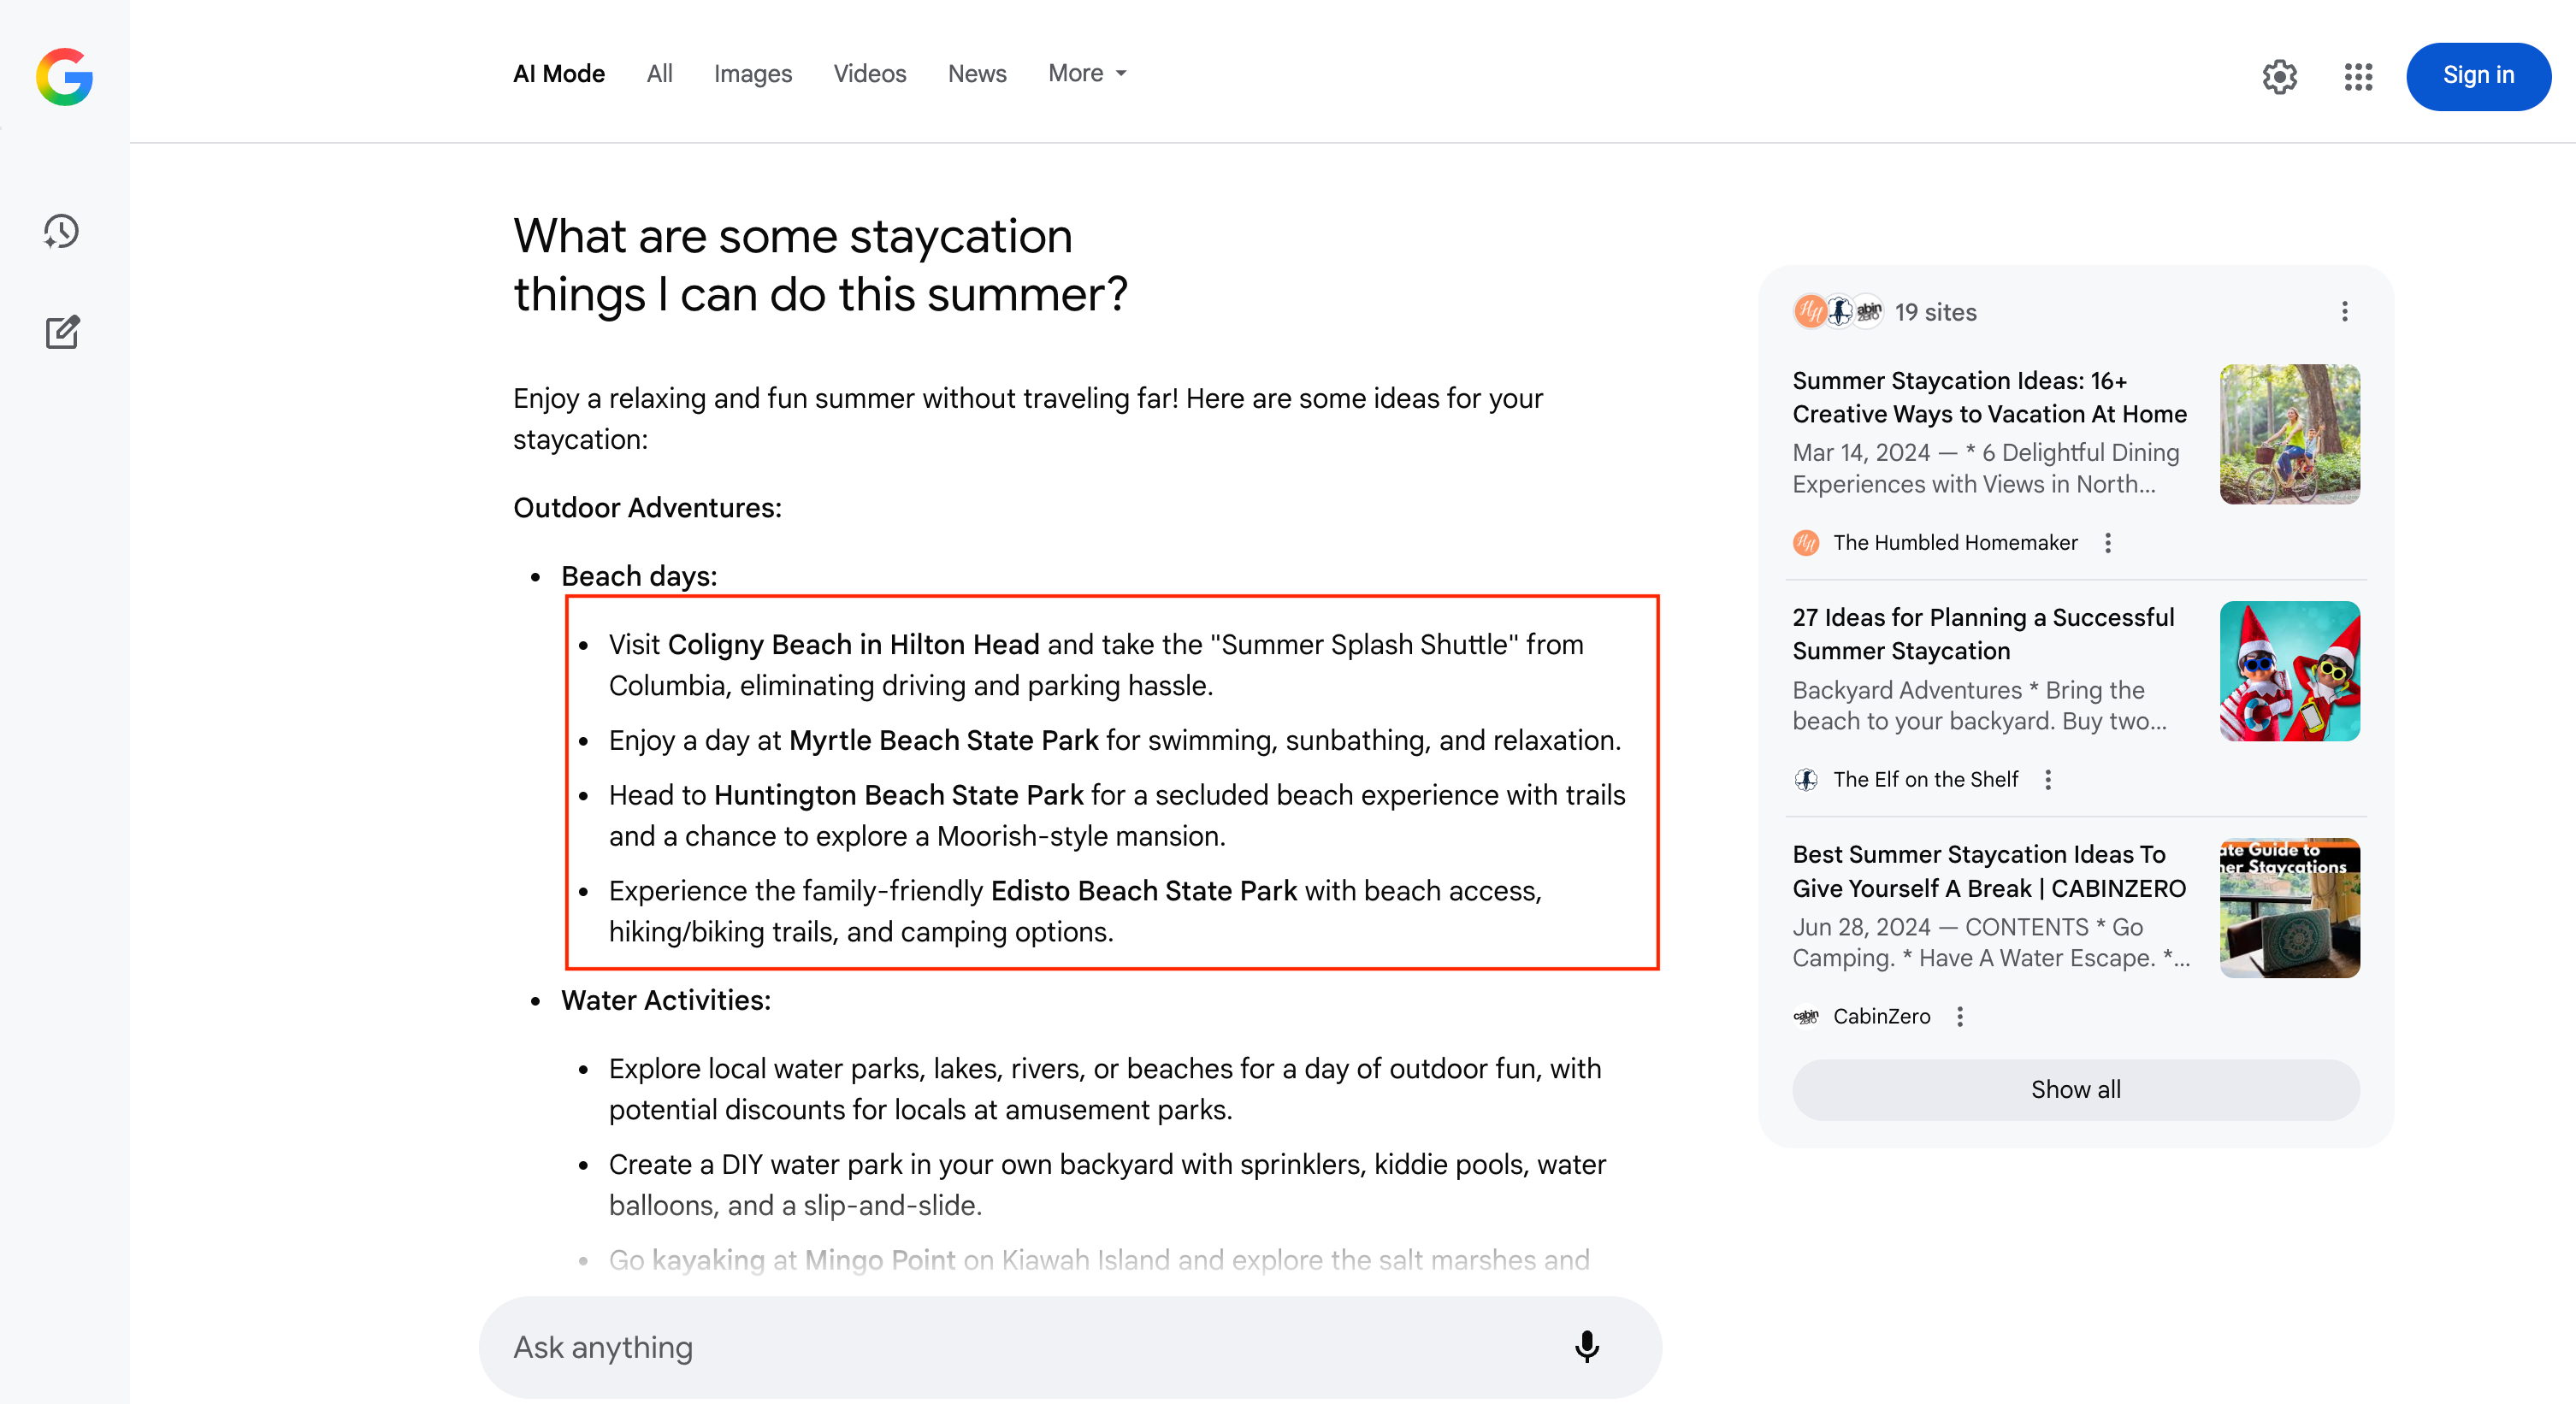
Task: Open AI Mode history icon
Action: (62, 231)
